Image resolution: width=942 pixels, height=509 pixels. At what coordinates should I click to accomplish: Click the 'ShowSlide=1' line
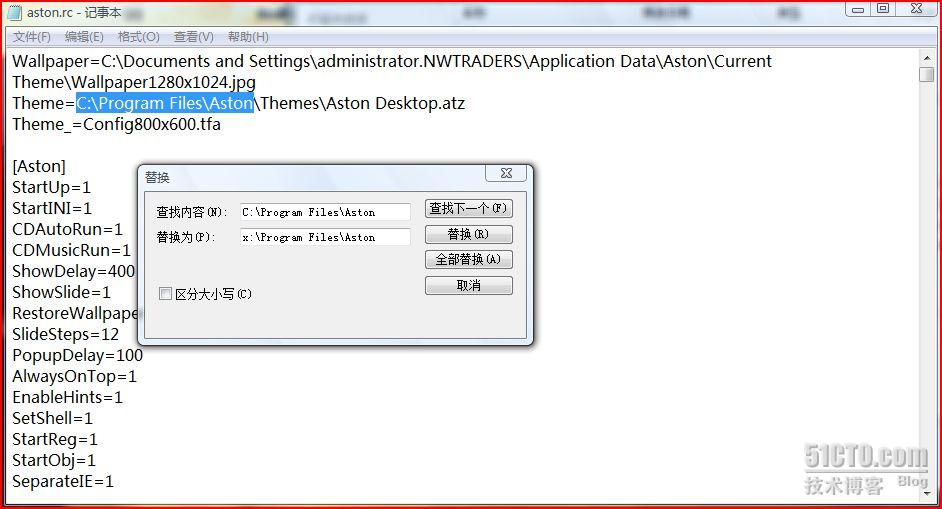tap(61, 293)
